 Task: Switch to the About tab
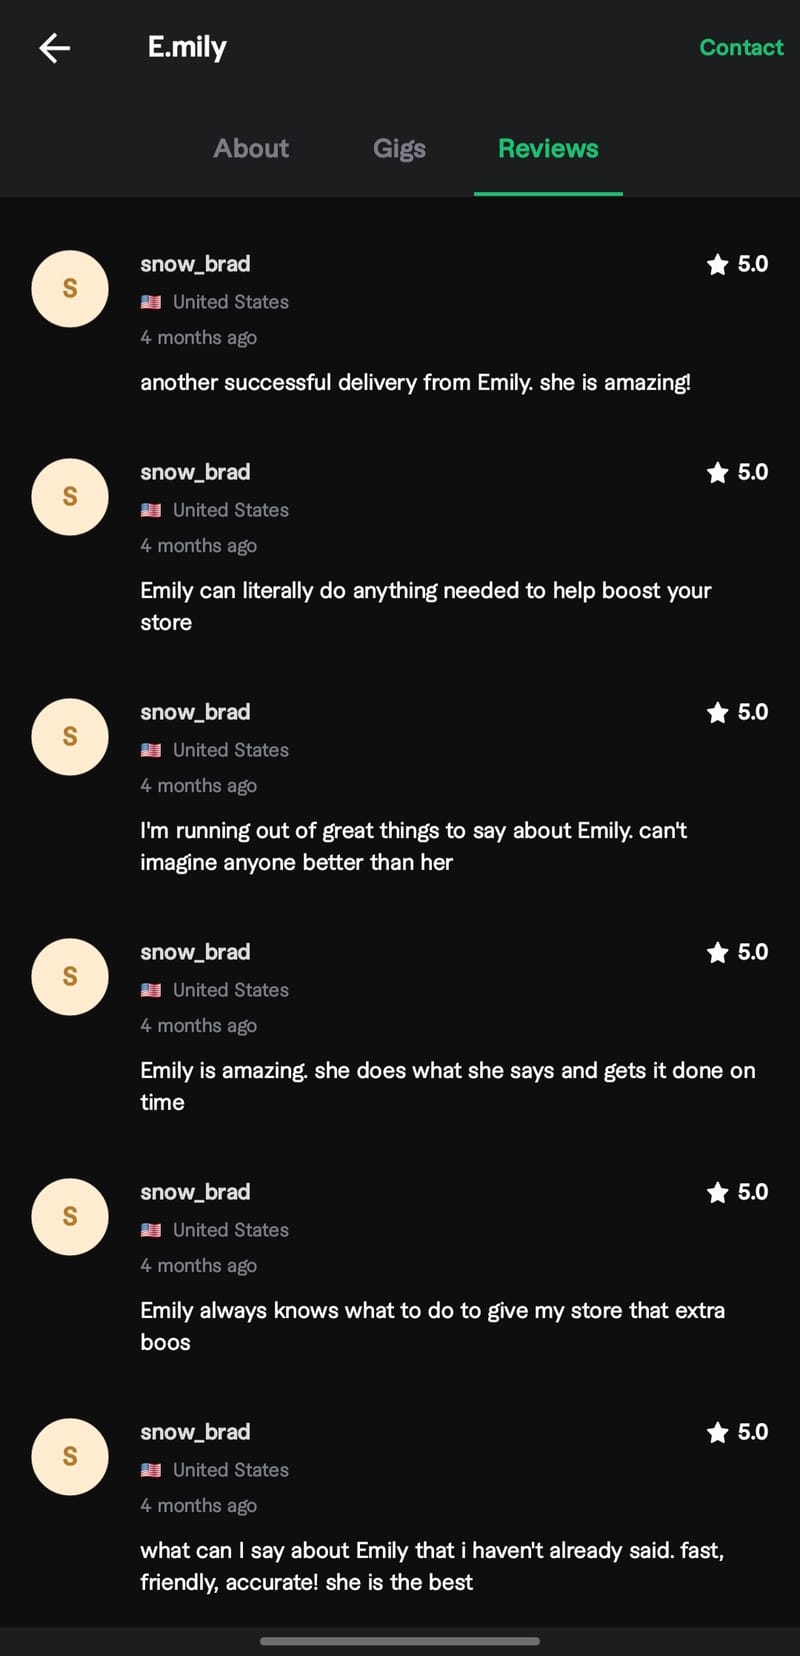pos(250,148)
